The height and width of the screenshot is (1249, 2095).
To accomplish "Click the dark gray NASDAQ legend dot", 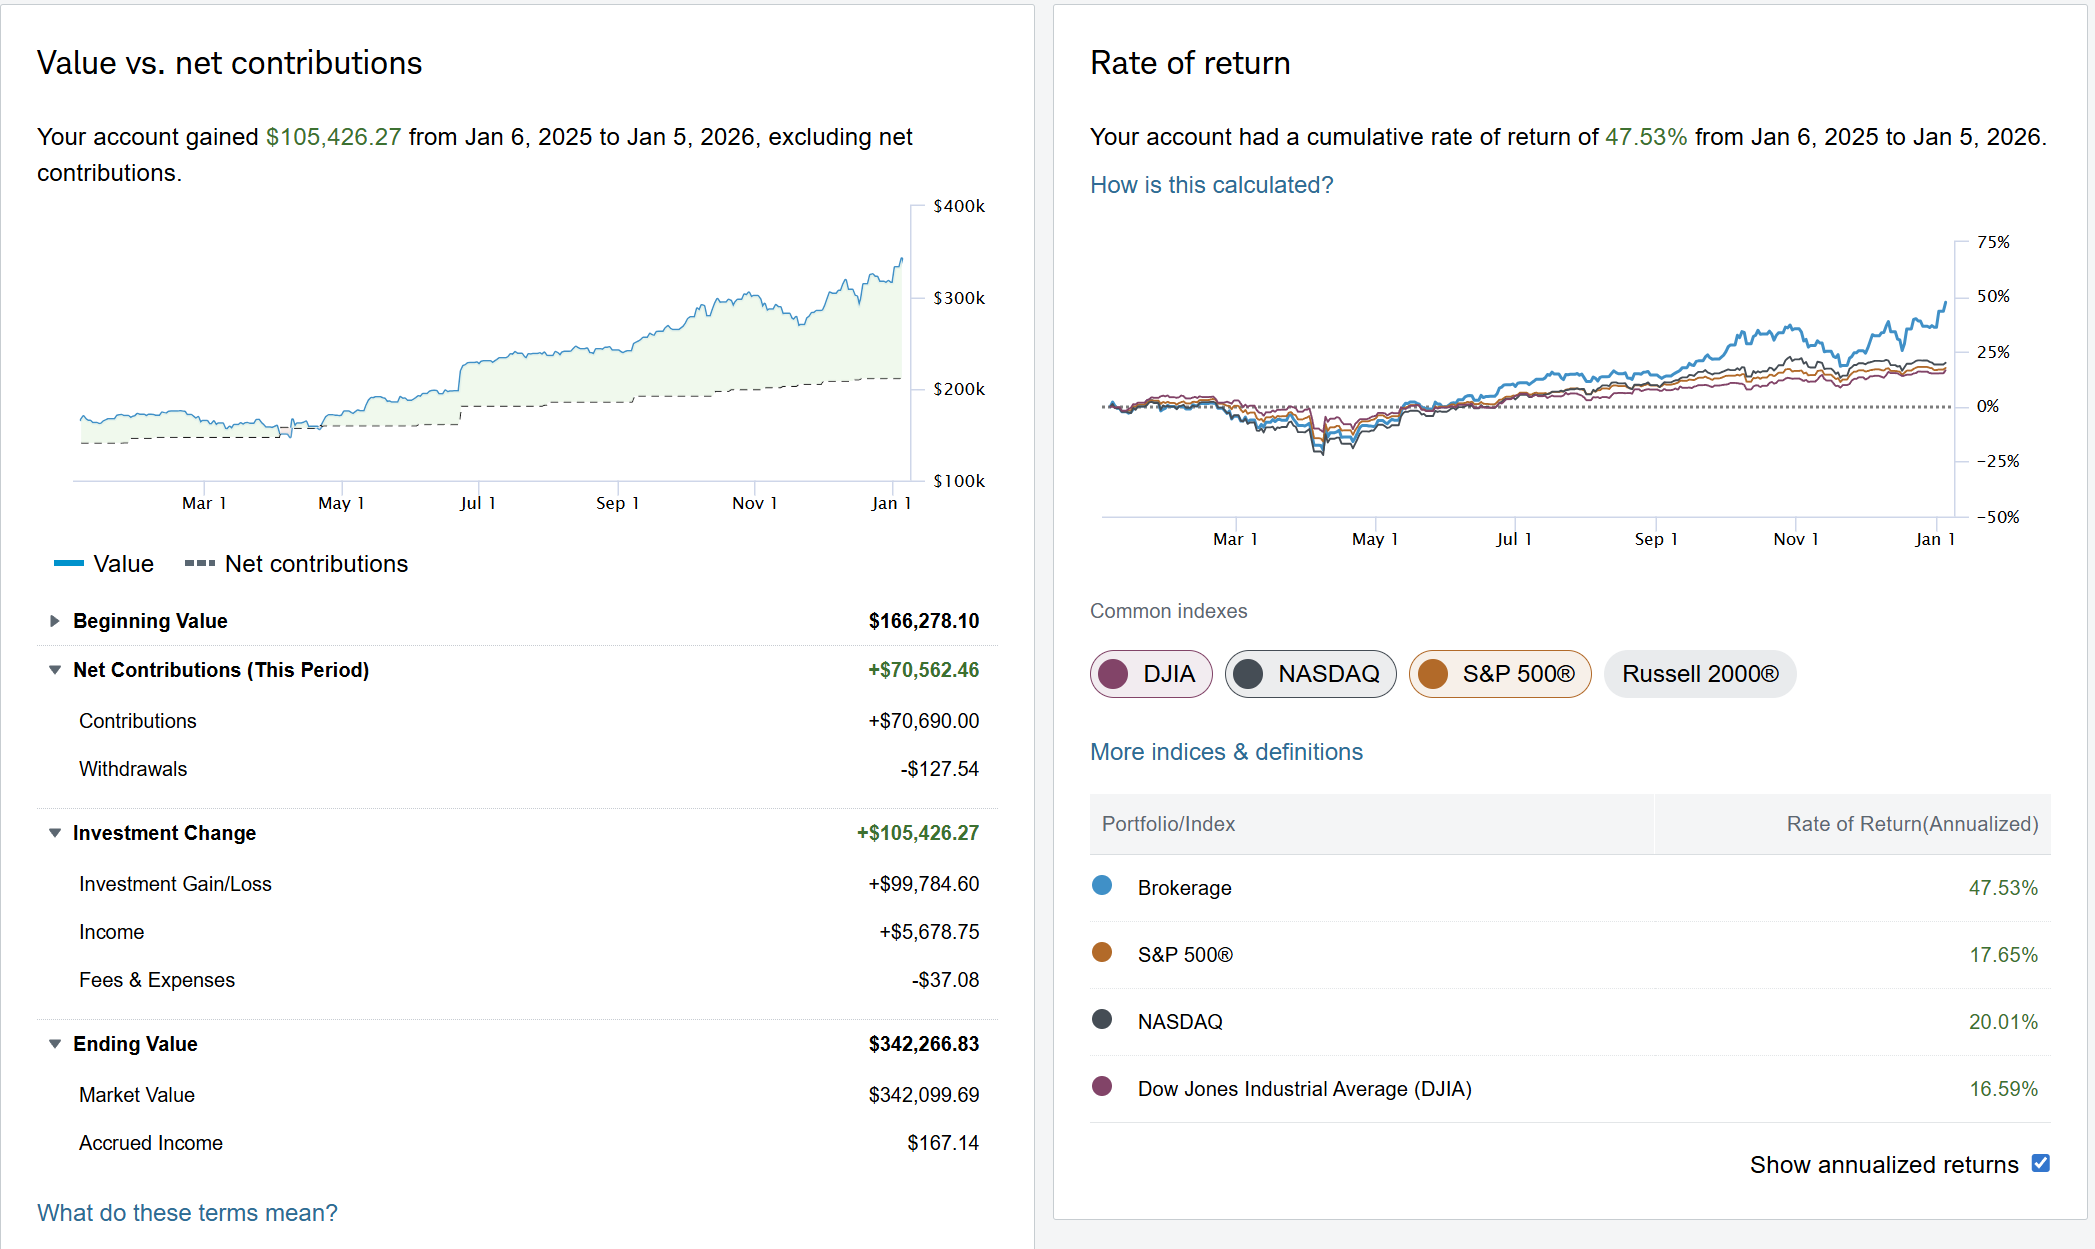I will coord(1102,1019).
